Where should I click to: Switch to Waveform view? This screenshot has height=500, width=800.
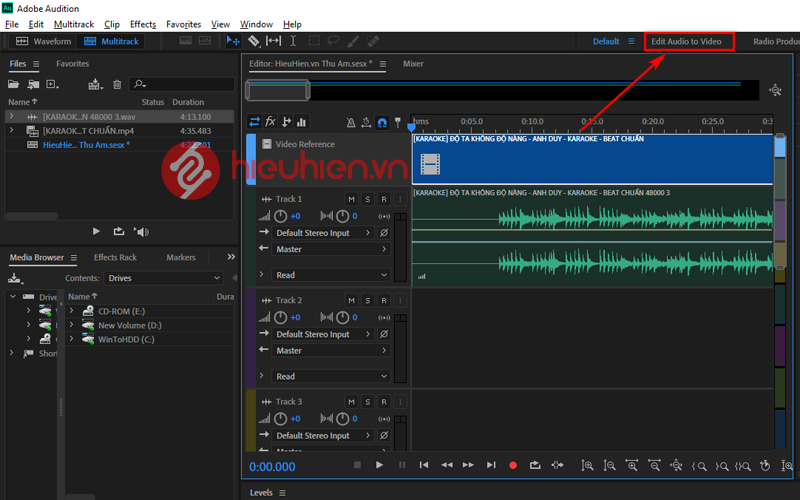coord(43,41)
